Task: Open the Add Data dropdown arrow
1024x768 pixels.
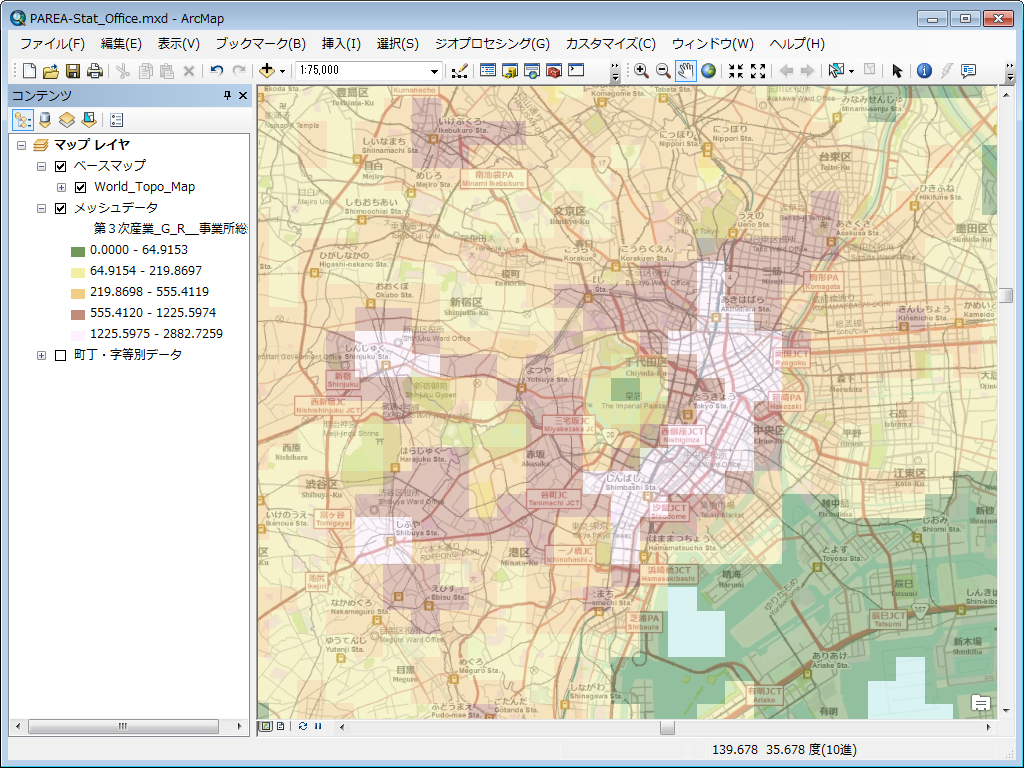Action: coord(282,71)
